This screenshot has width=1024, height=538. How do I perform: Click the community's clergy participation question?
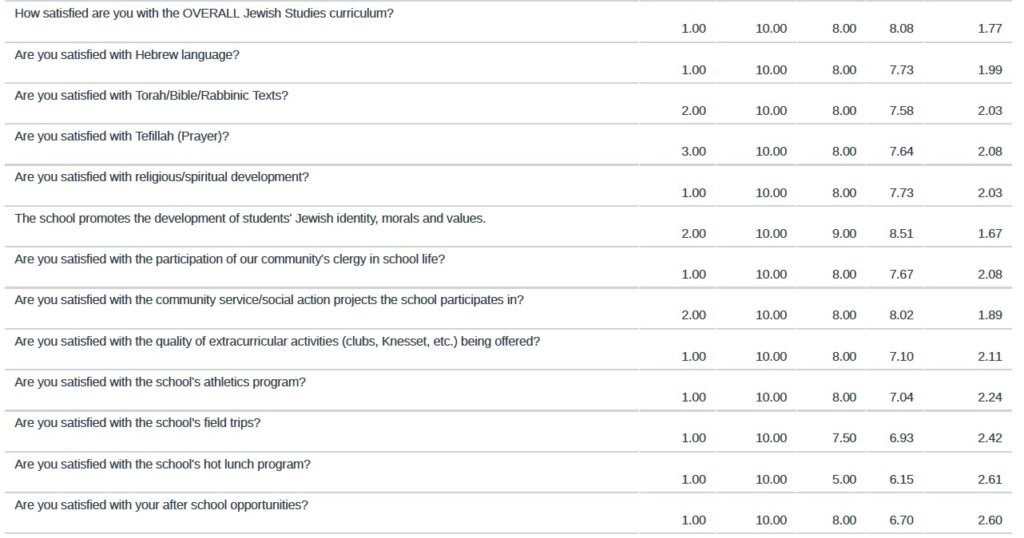(x=229, y=259)
